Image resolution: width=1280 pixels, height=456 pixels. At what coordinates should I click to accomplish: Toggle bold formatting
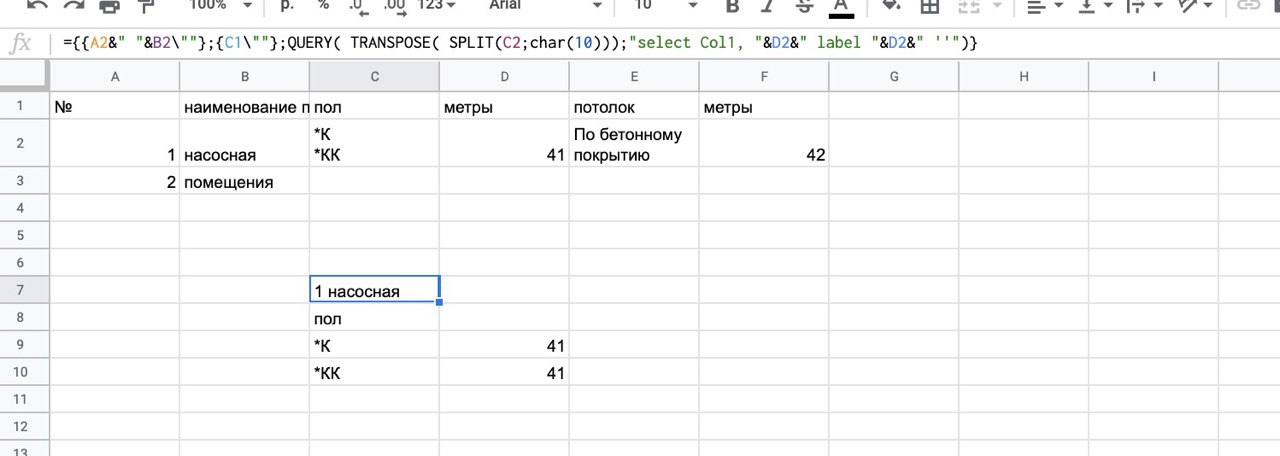click(x=732, y=6)
